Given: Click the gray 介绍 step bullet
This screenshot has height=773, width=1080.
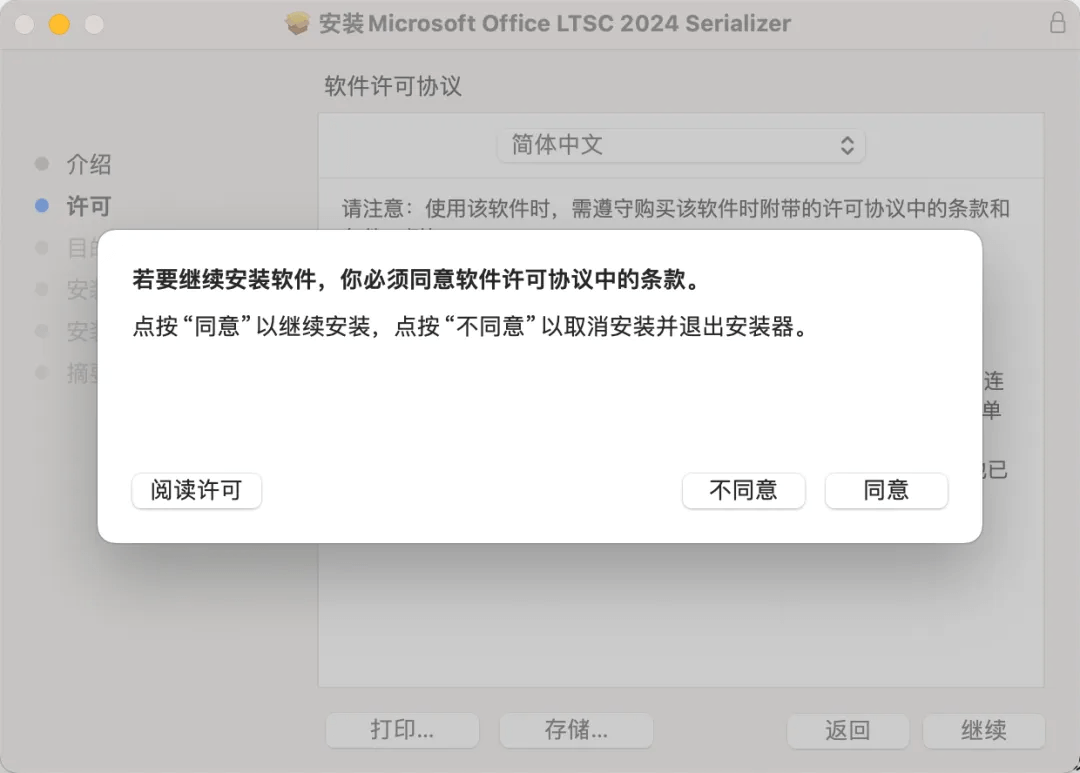Looking at the screenshot, I should point(42,163).
